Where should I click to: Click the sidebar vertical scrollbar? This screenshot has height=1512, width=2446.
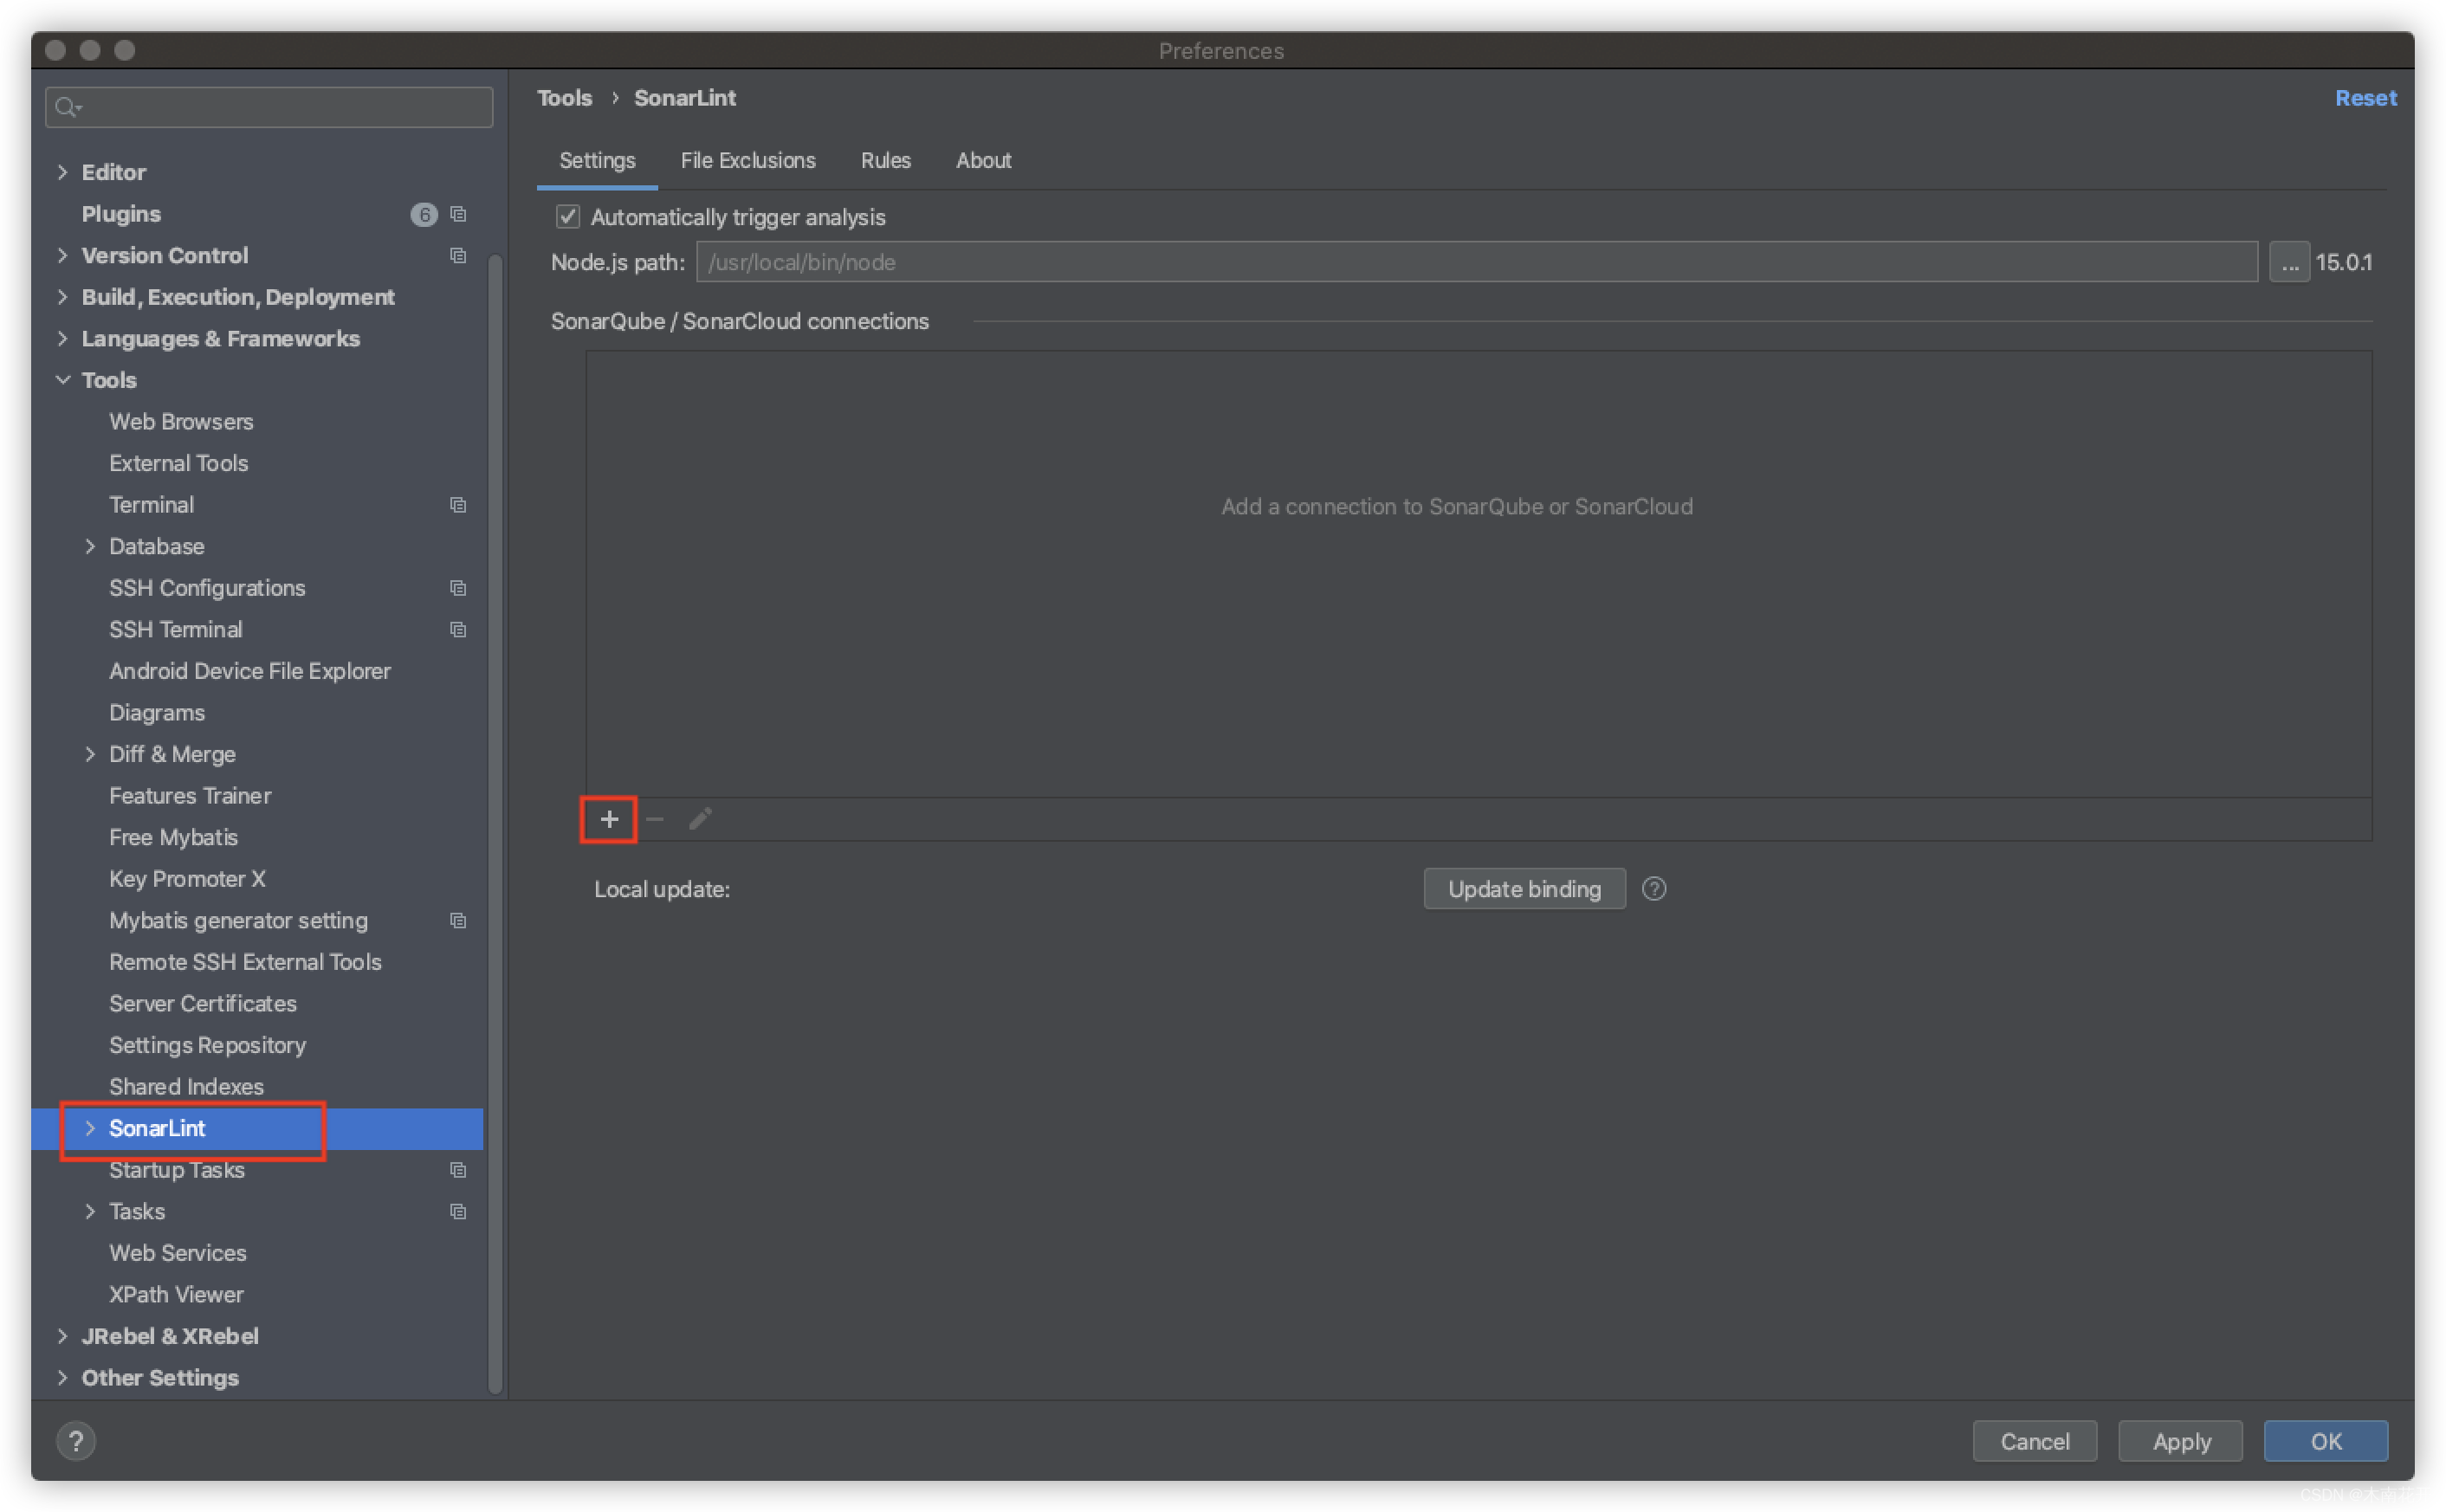495,820
